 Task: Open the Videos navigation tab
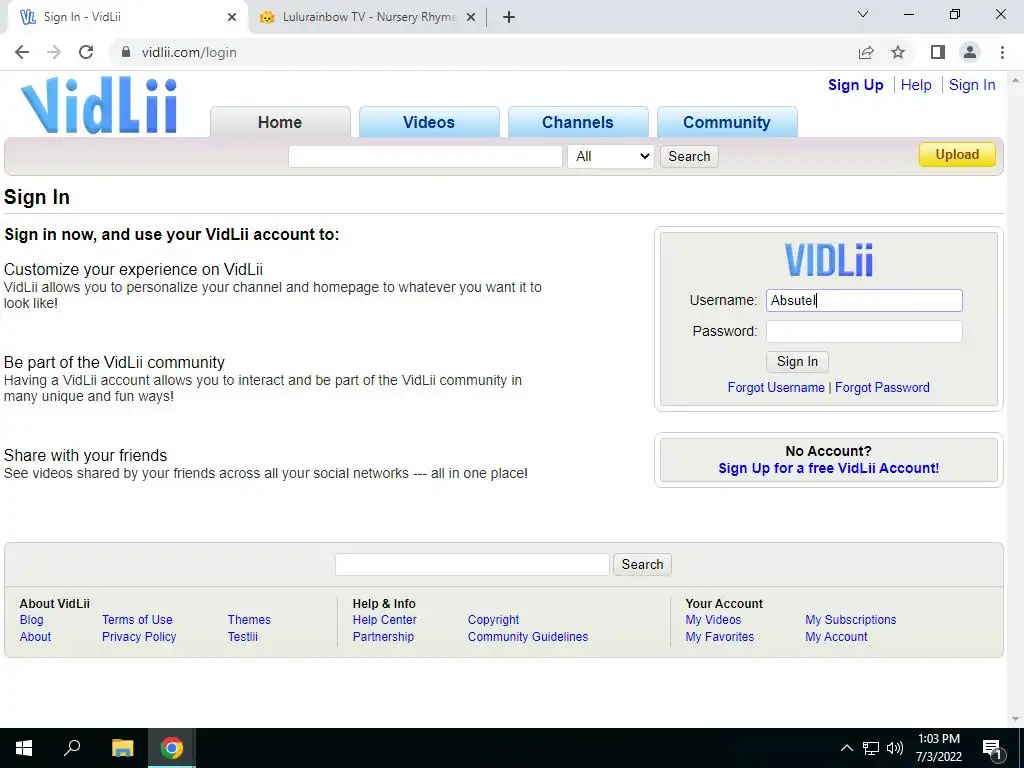tap(429, 122)
